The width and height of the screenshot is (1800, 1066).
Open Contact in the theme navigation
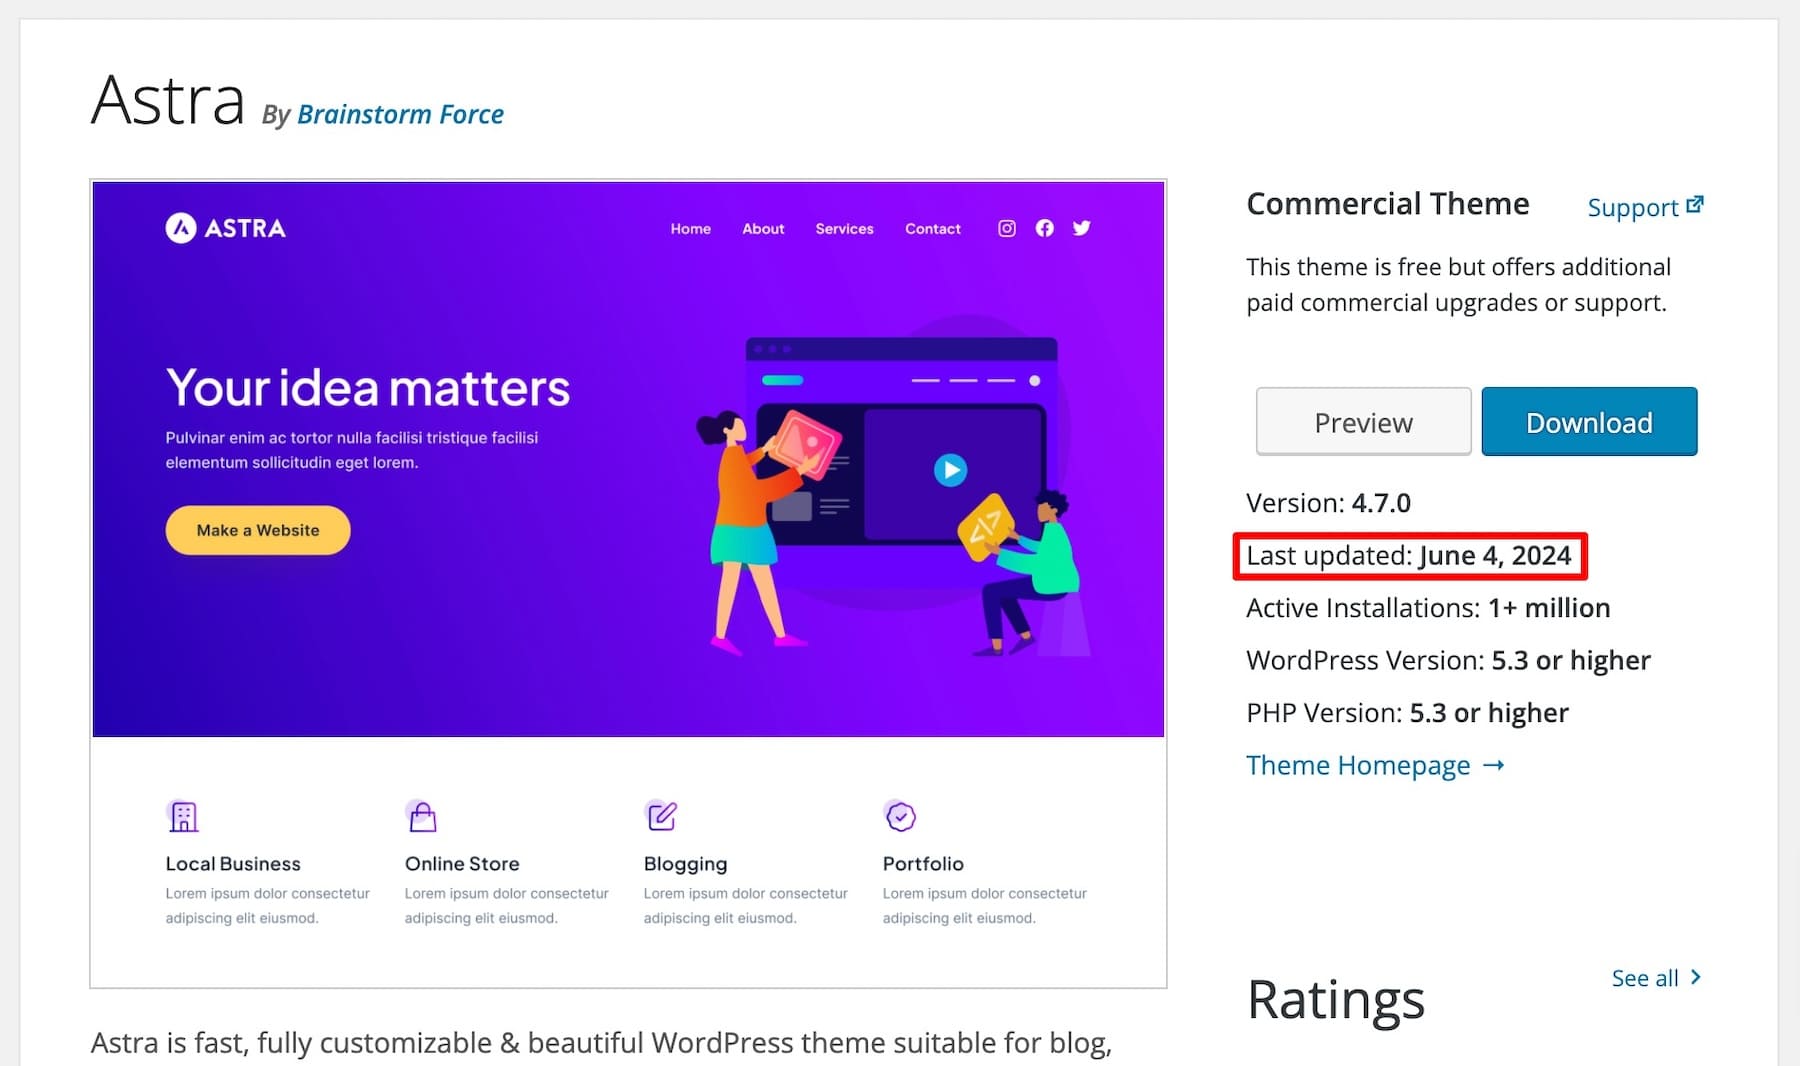pos(931,228)
